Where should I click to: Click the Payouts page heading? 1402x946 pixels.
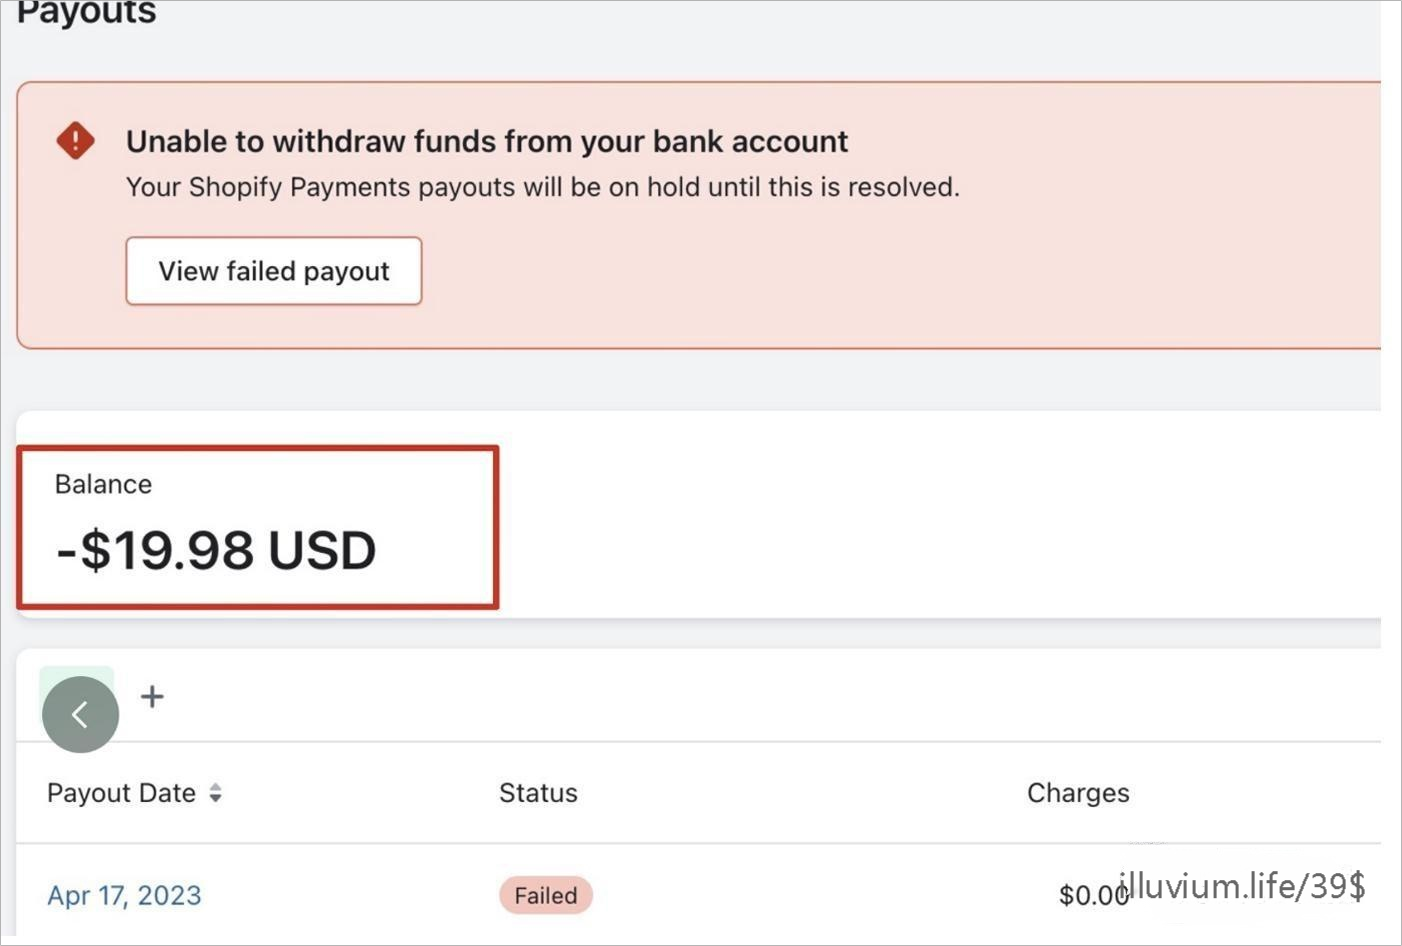[x=86, y=13]
